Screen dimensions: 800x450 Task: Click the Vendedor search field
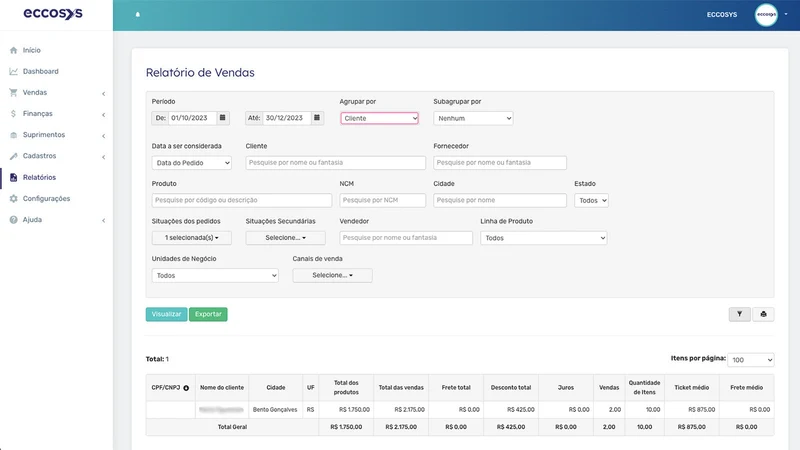pyautogui.click(x=406, y=238)
